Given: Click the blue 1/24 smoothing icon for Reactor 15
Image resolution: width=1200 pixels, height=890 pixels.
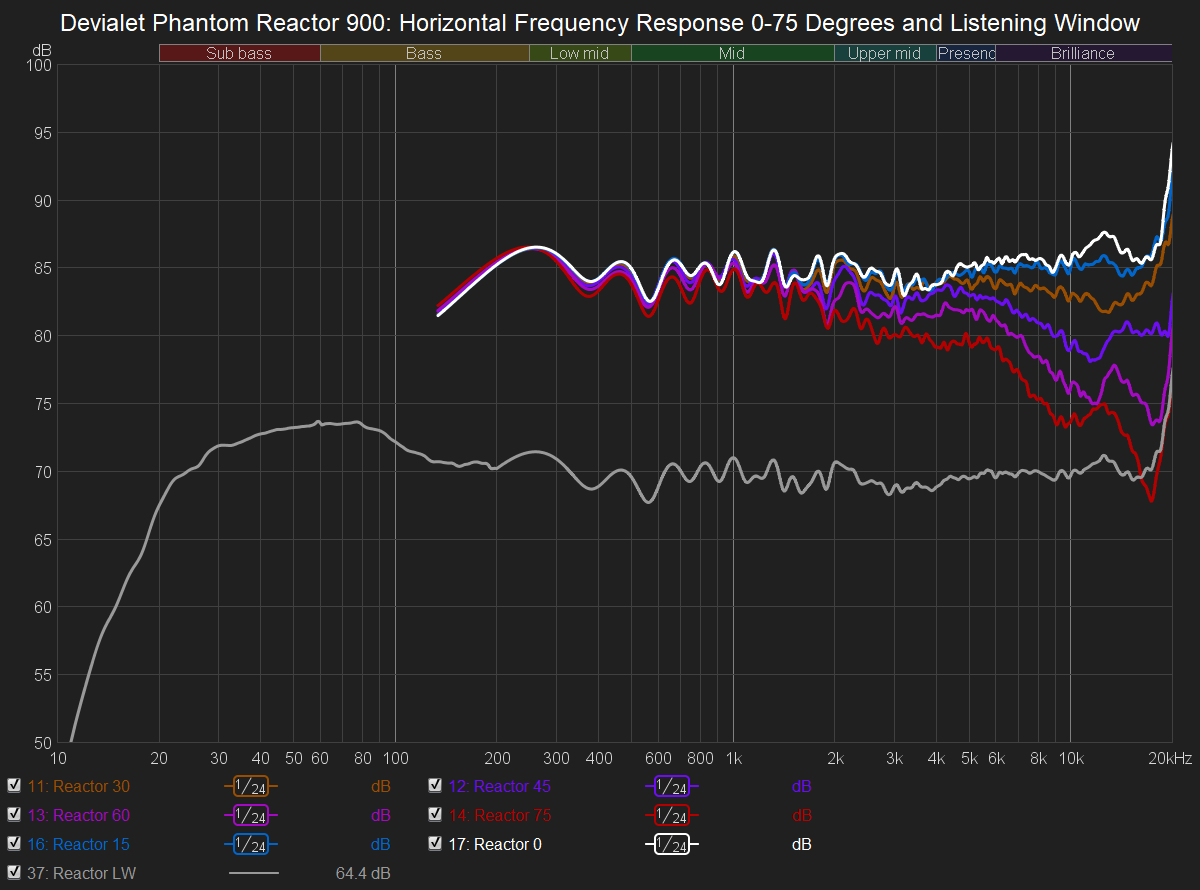Looking at the screenshot, I should (251, 845).
